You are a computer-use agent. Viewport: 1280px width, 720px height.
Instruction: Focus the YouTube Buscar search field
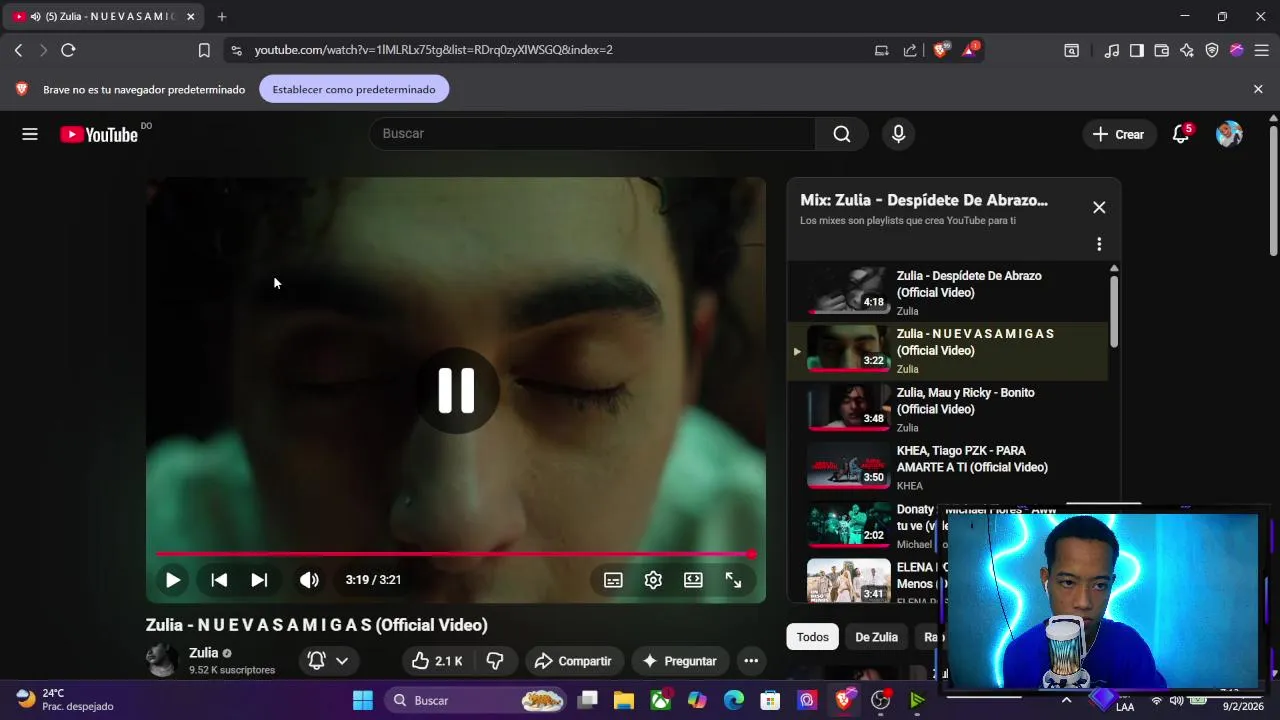pos(592,134)
